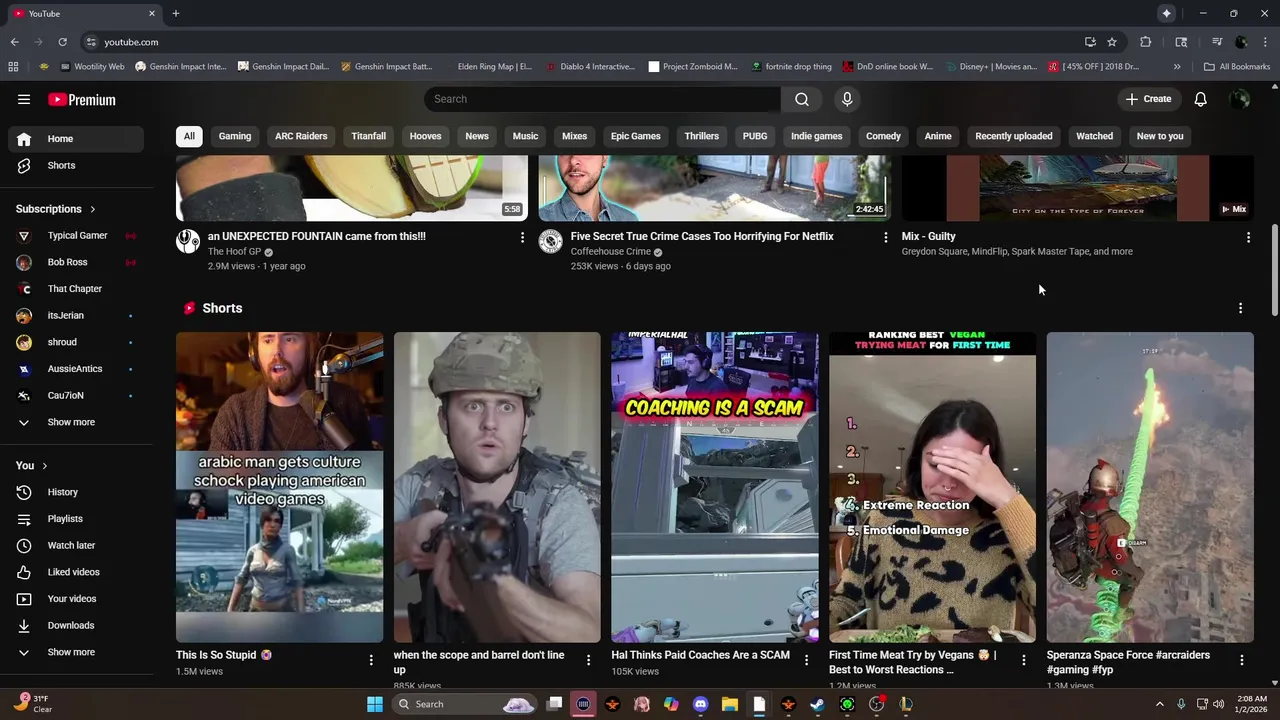The image size is (1280, 720).
Task: Expand Subscriptions section chevron
Action: [x=93, y=209]
